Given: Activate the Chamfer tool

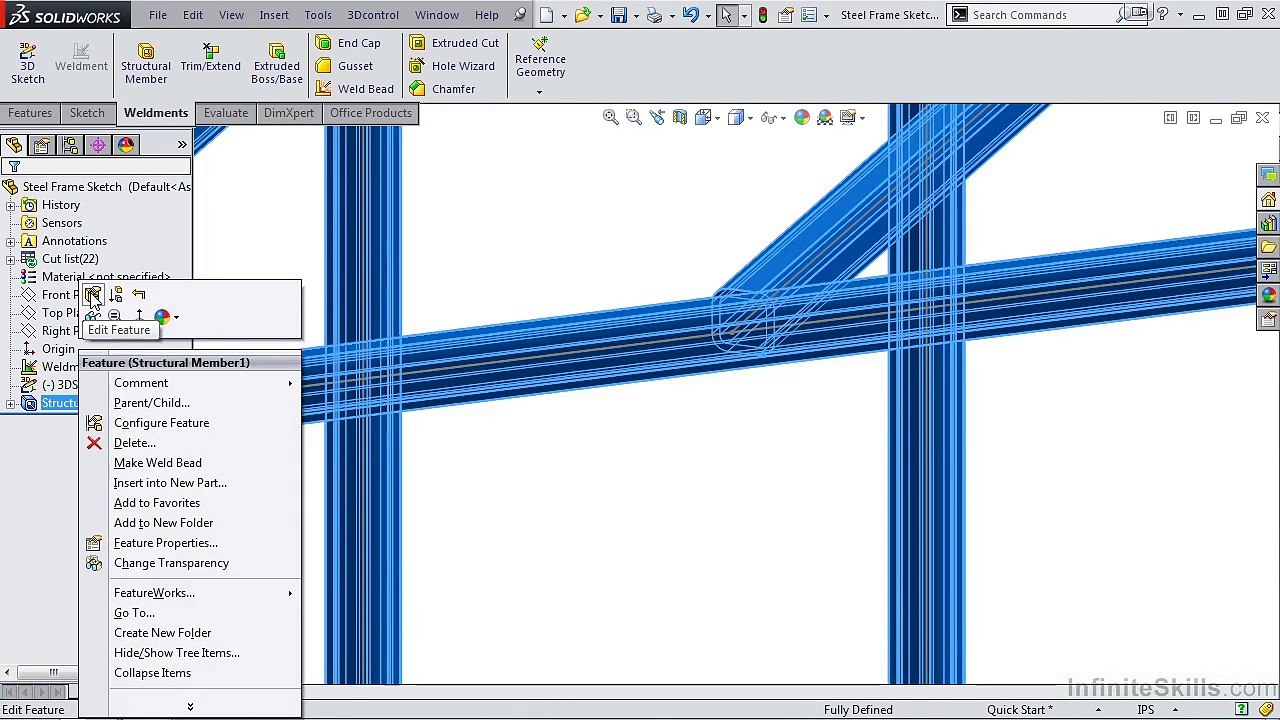Looking at the screenshot, I should coord(442,89).
